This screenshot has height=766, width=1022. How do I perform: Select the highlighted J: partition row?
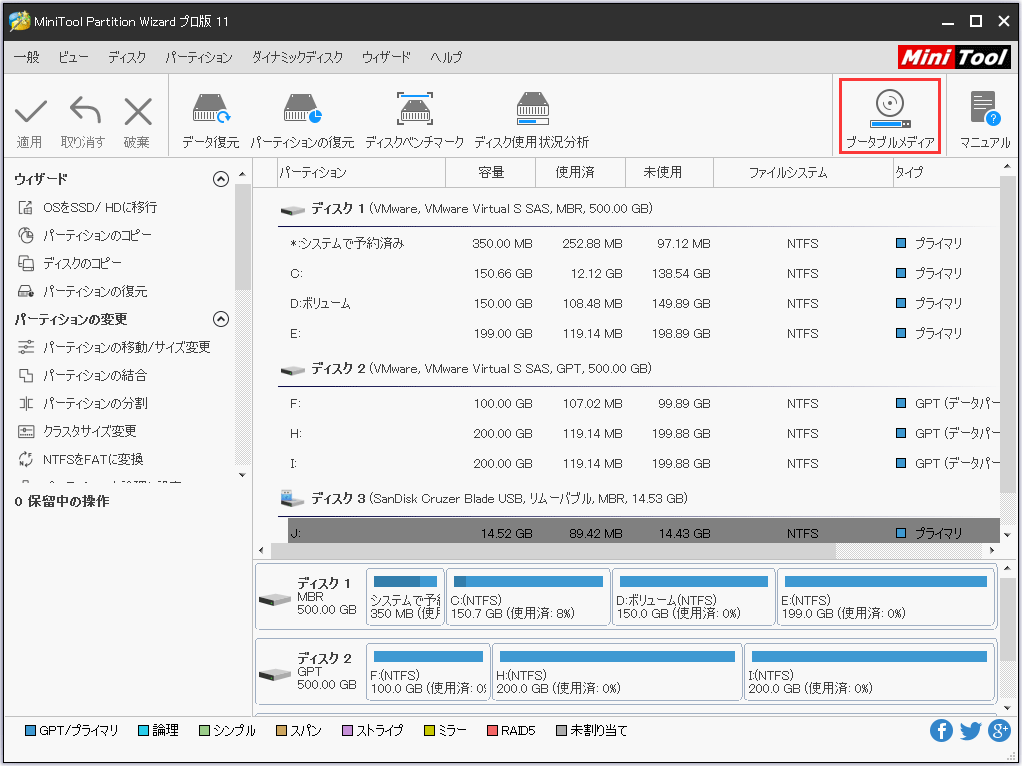pyautogui.click(x=643, y=531)
